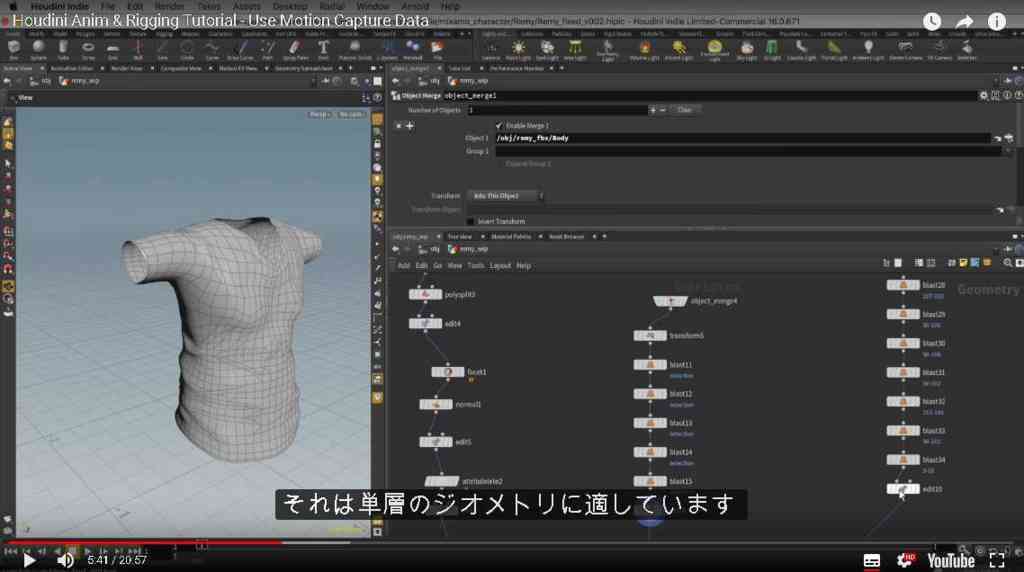Image resolution: width=1024 pixels, height=572 pixels.
Task: Open the Persp viewport camera menu
Action: coord(319,114)
